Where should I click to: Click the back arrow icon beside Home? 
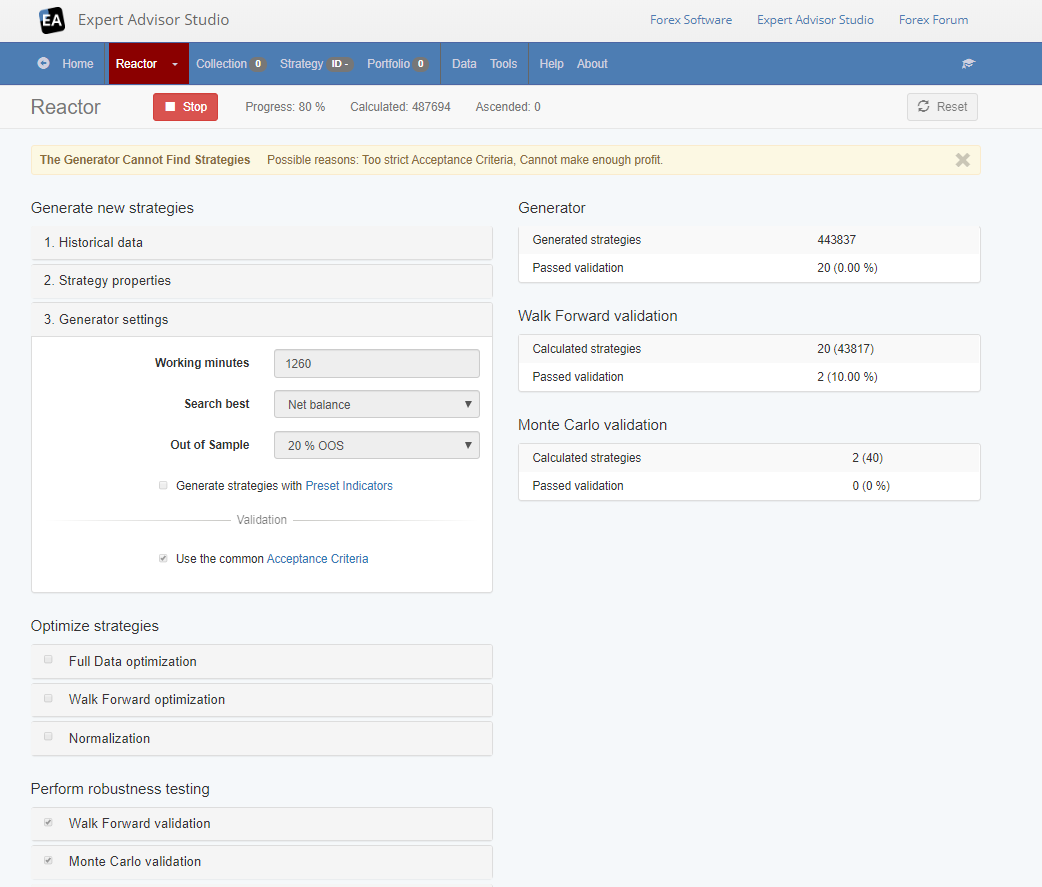(x=43, y=63)
